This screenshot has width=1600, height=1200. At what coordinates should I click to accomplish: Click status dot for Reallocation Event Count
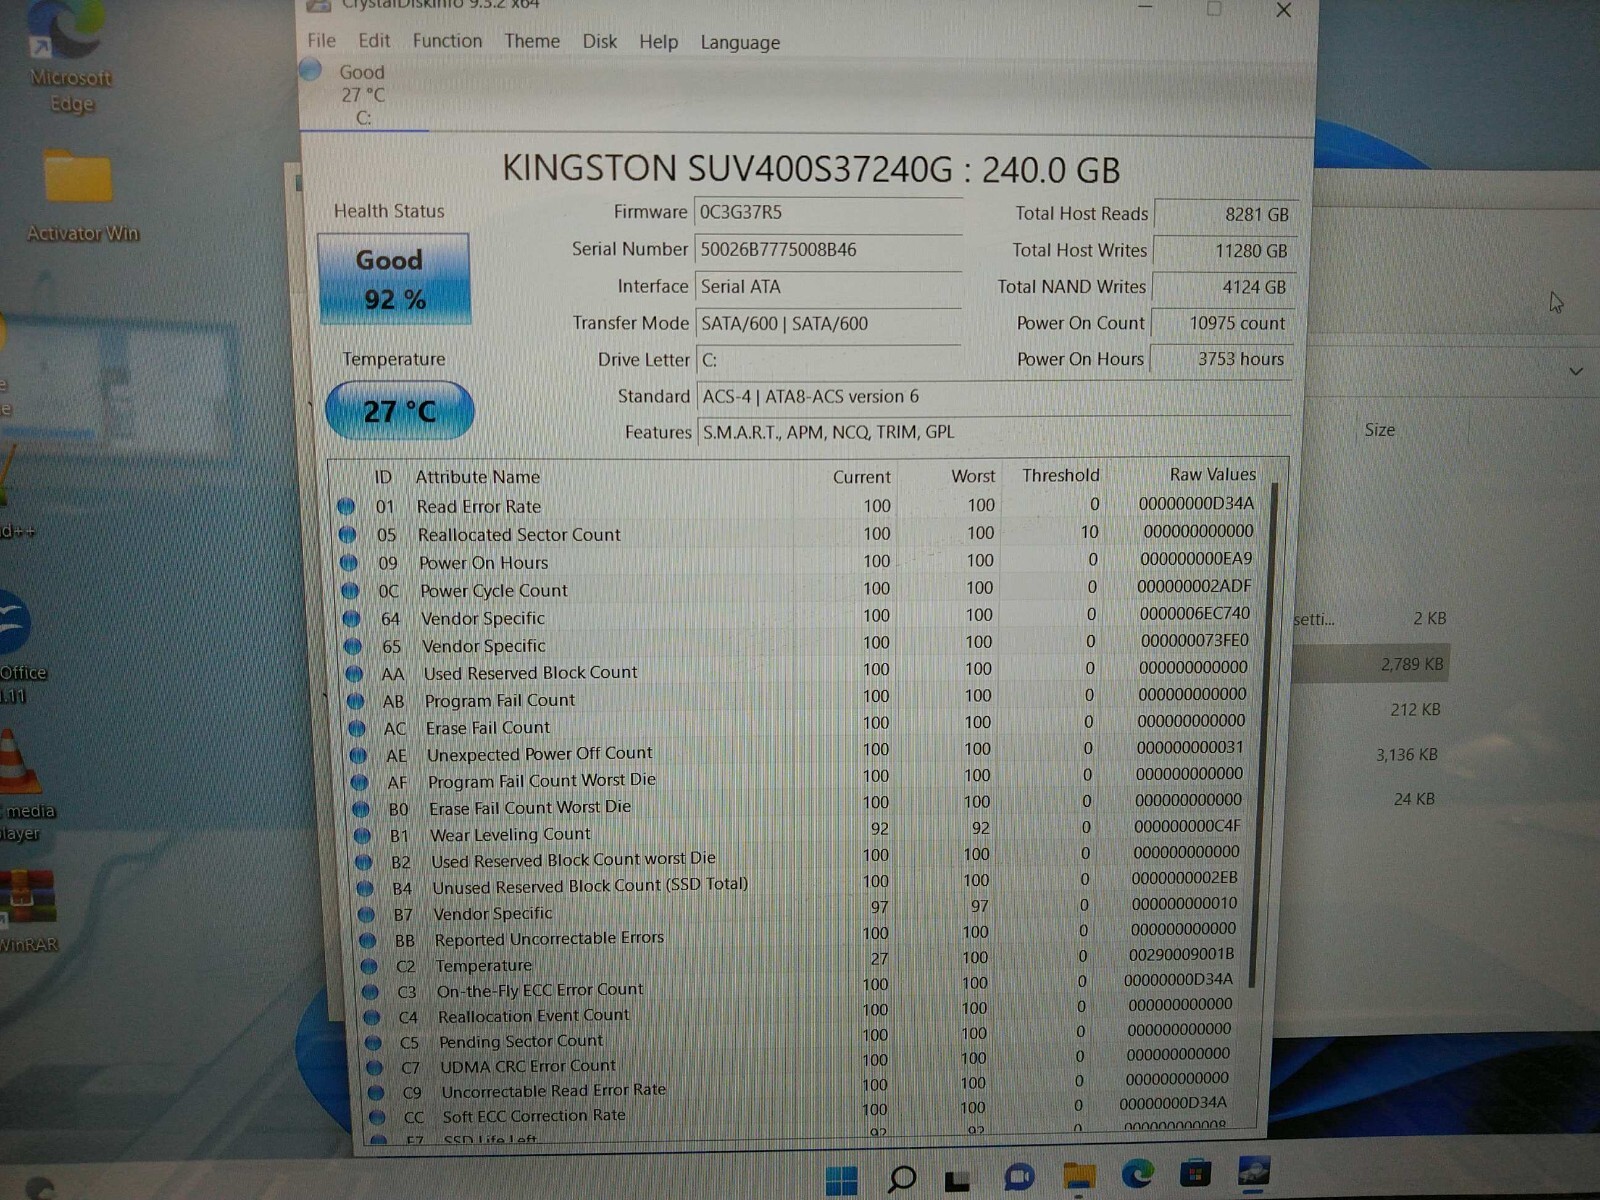coord(372,1018)
